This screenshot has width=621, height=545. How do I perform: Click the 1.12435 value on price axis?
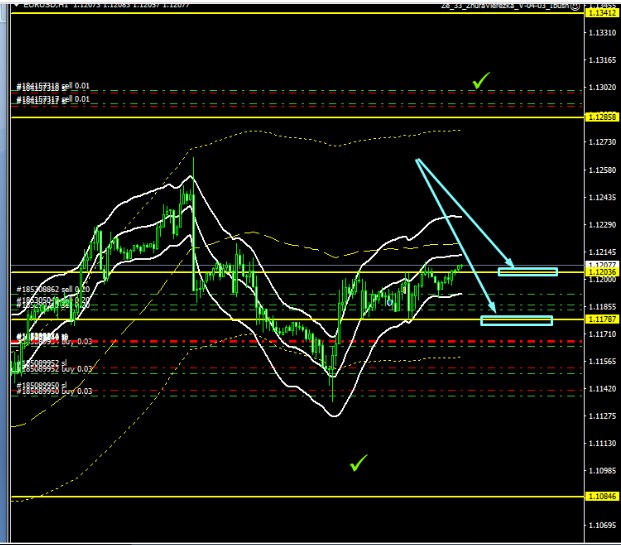(602, 197)
